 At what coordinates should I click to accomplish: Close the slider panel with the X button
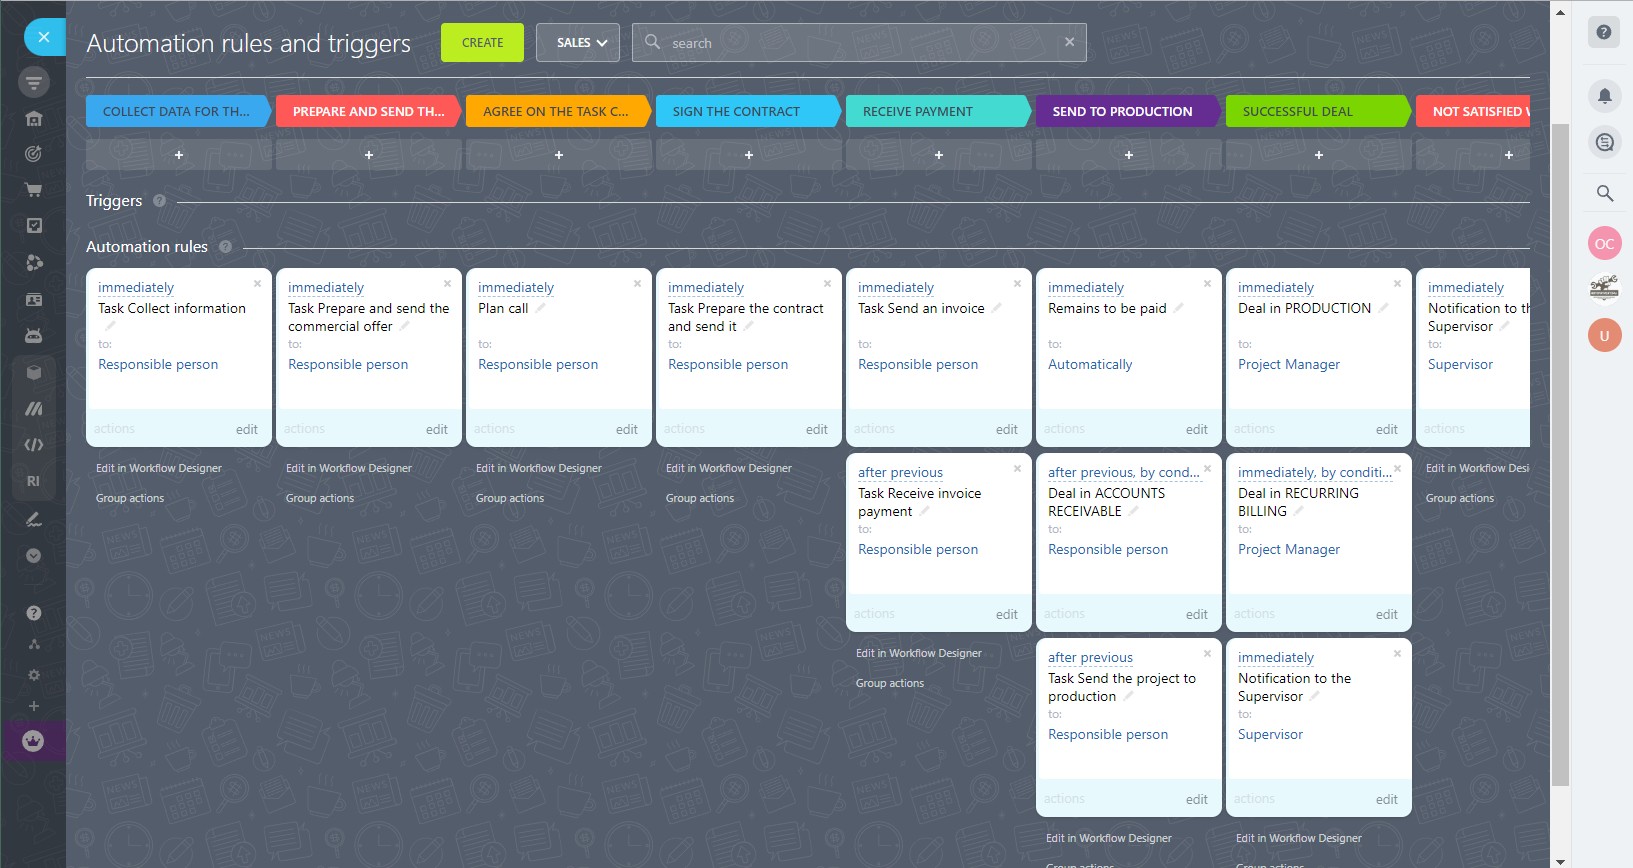tap(44, 37)
